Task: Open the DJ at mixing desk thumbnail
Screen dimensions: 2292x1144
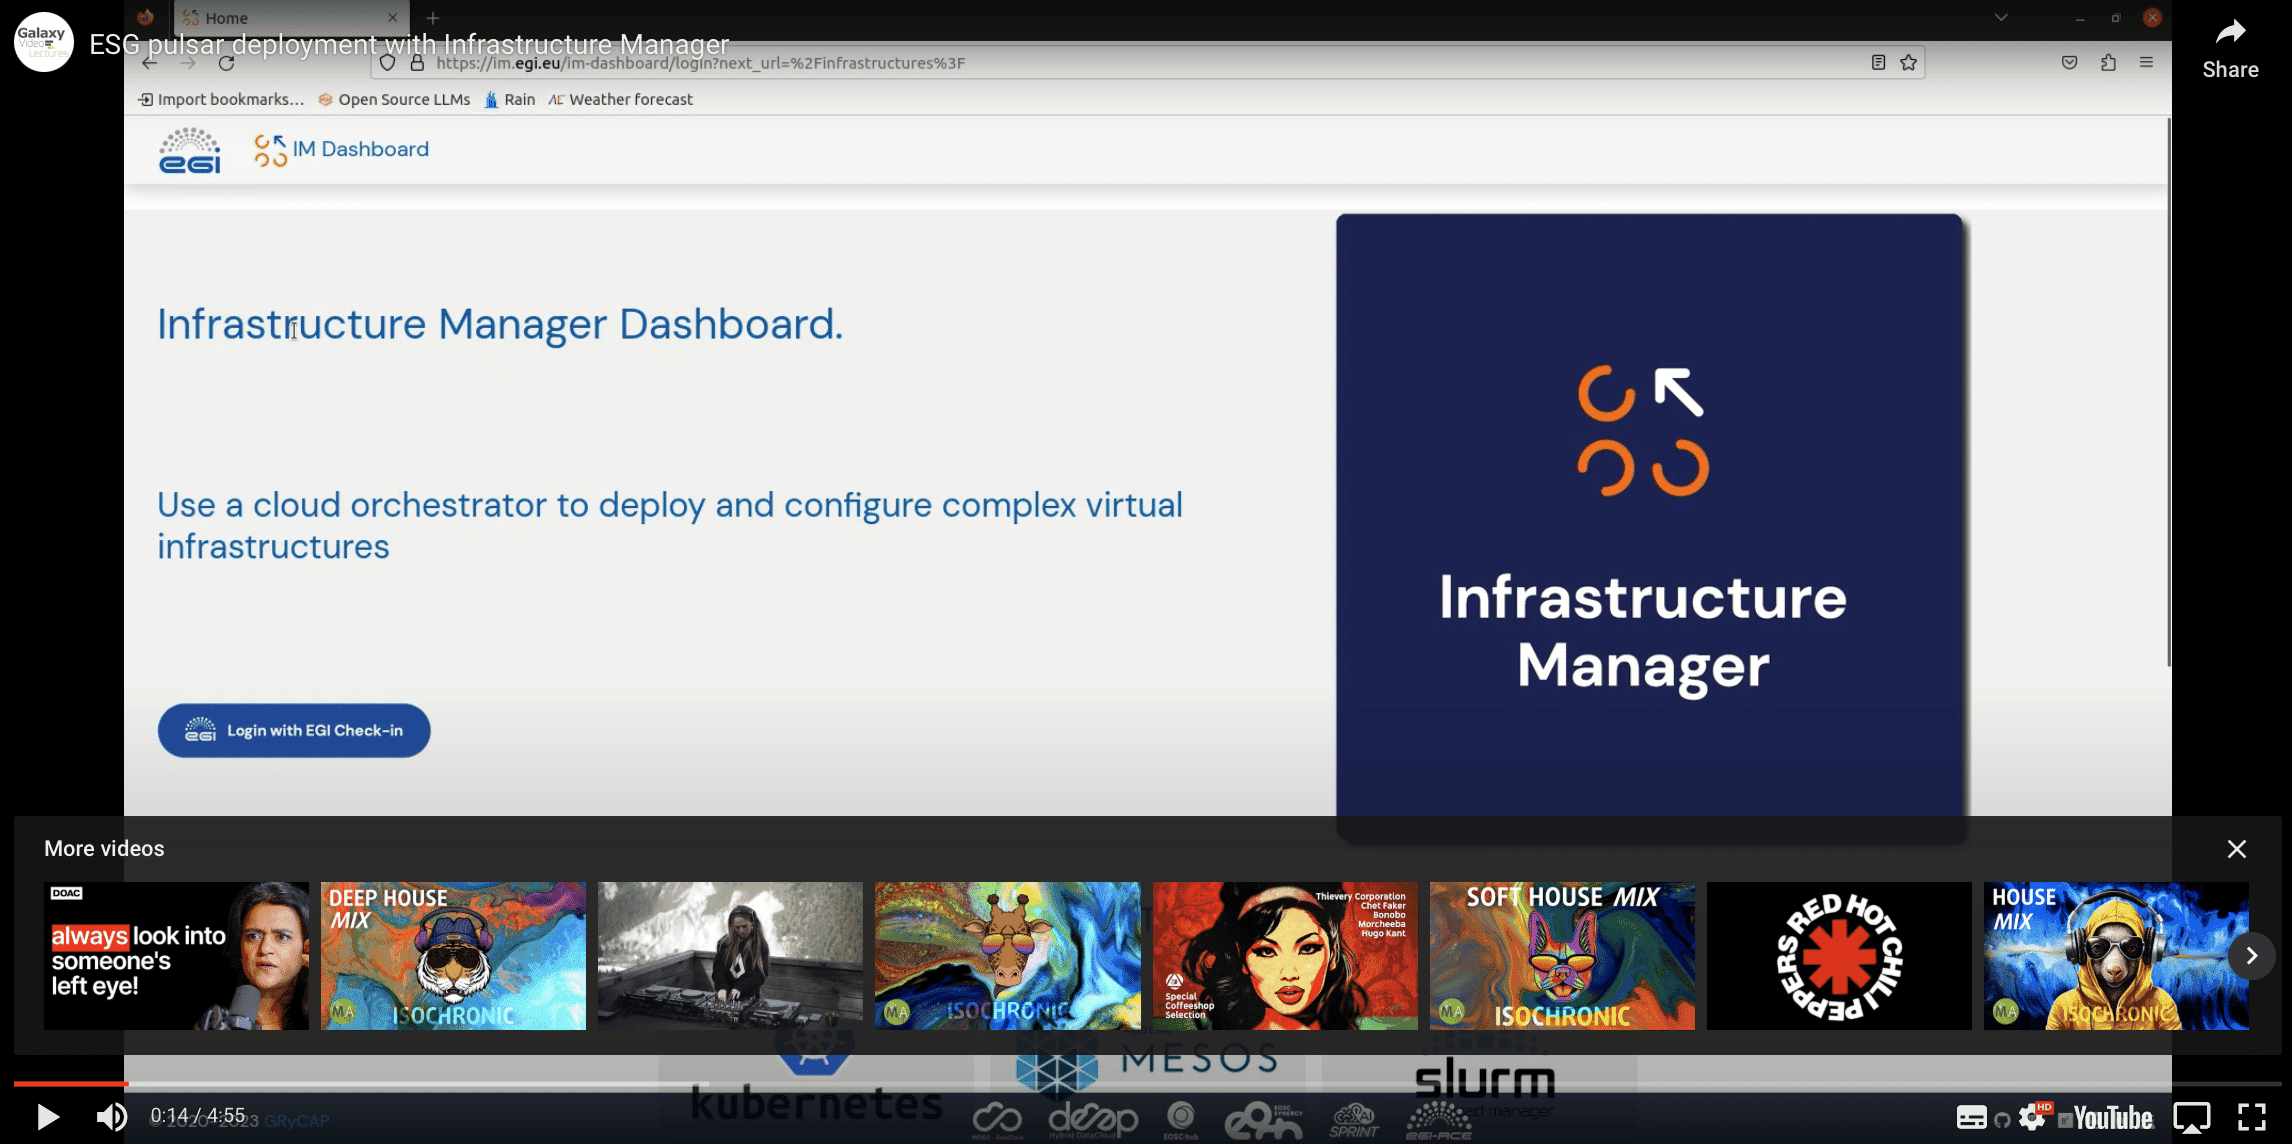Action: (x=730, y=956)
